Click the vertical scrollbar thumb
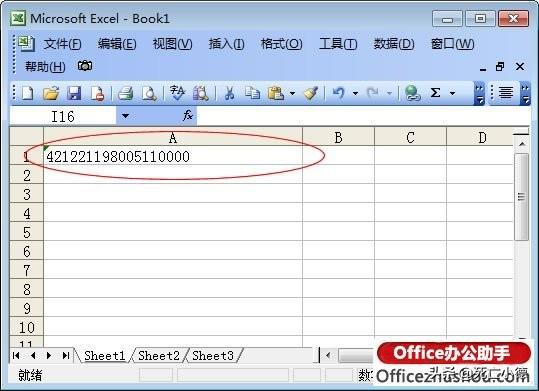Viewport: 539px width, 391px height. click(x=522, y=197)
